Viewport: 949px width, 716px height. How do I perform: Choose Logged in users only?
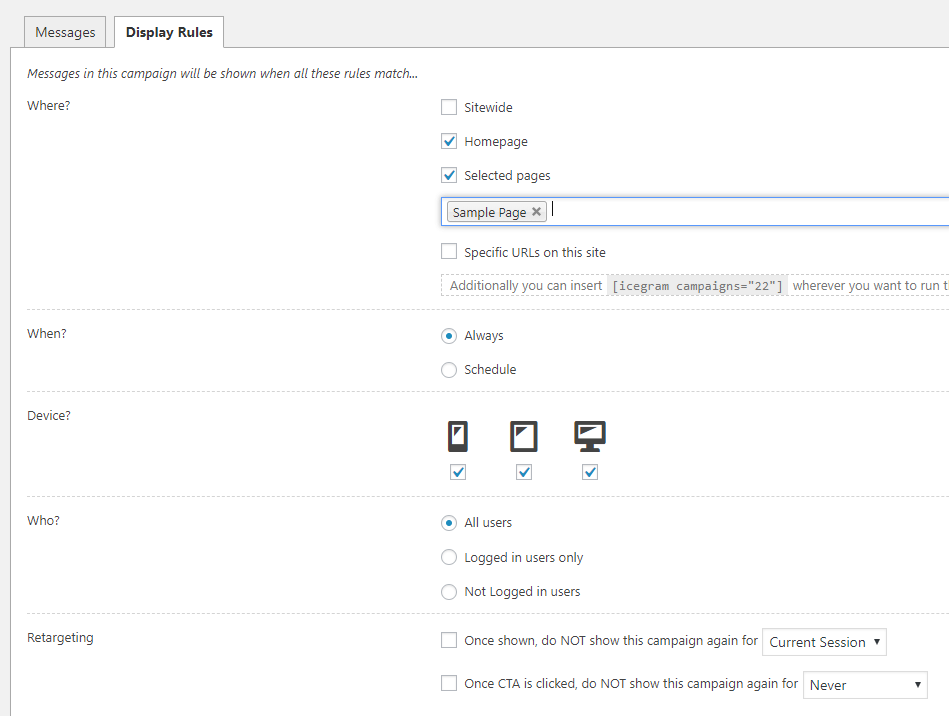pyautogui.click(x=449, y=558)
